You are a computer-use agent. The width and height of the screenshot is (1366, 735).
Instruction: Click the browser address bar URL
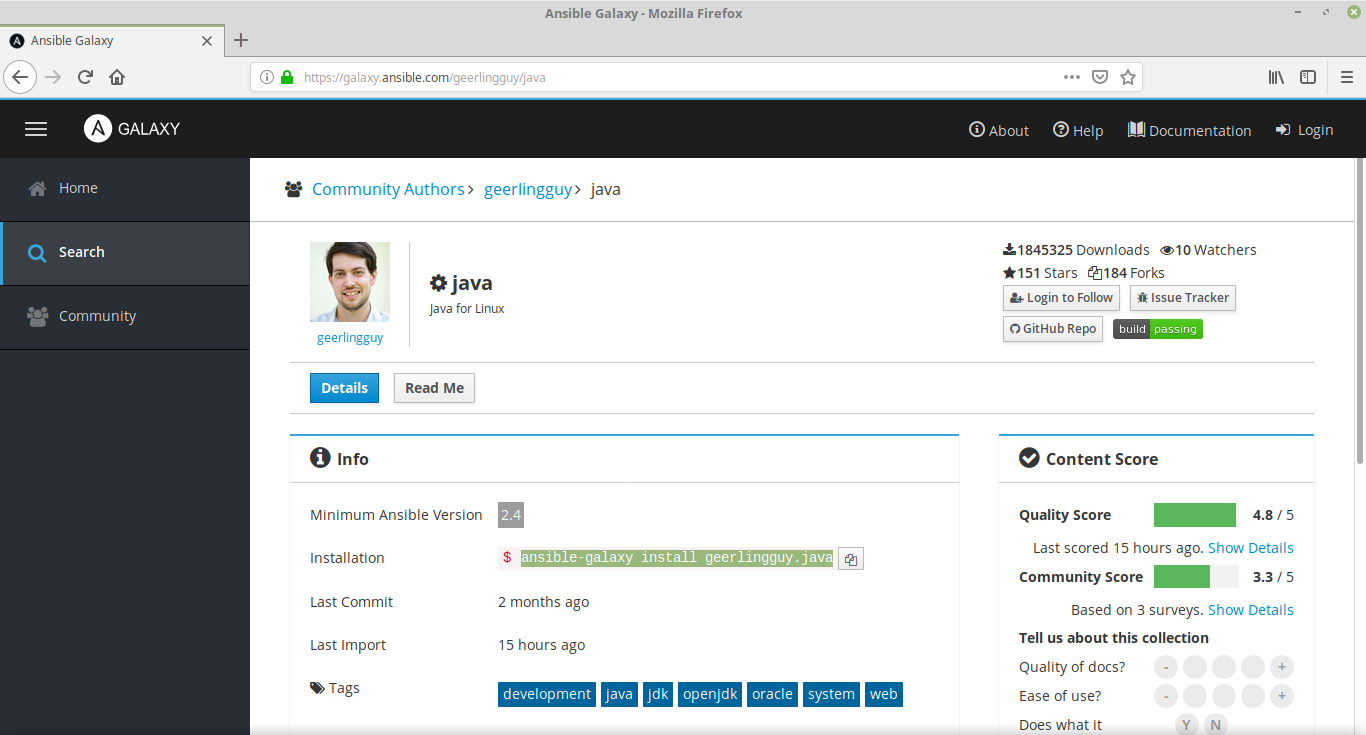click(425, 77)
